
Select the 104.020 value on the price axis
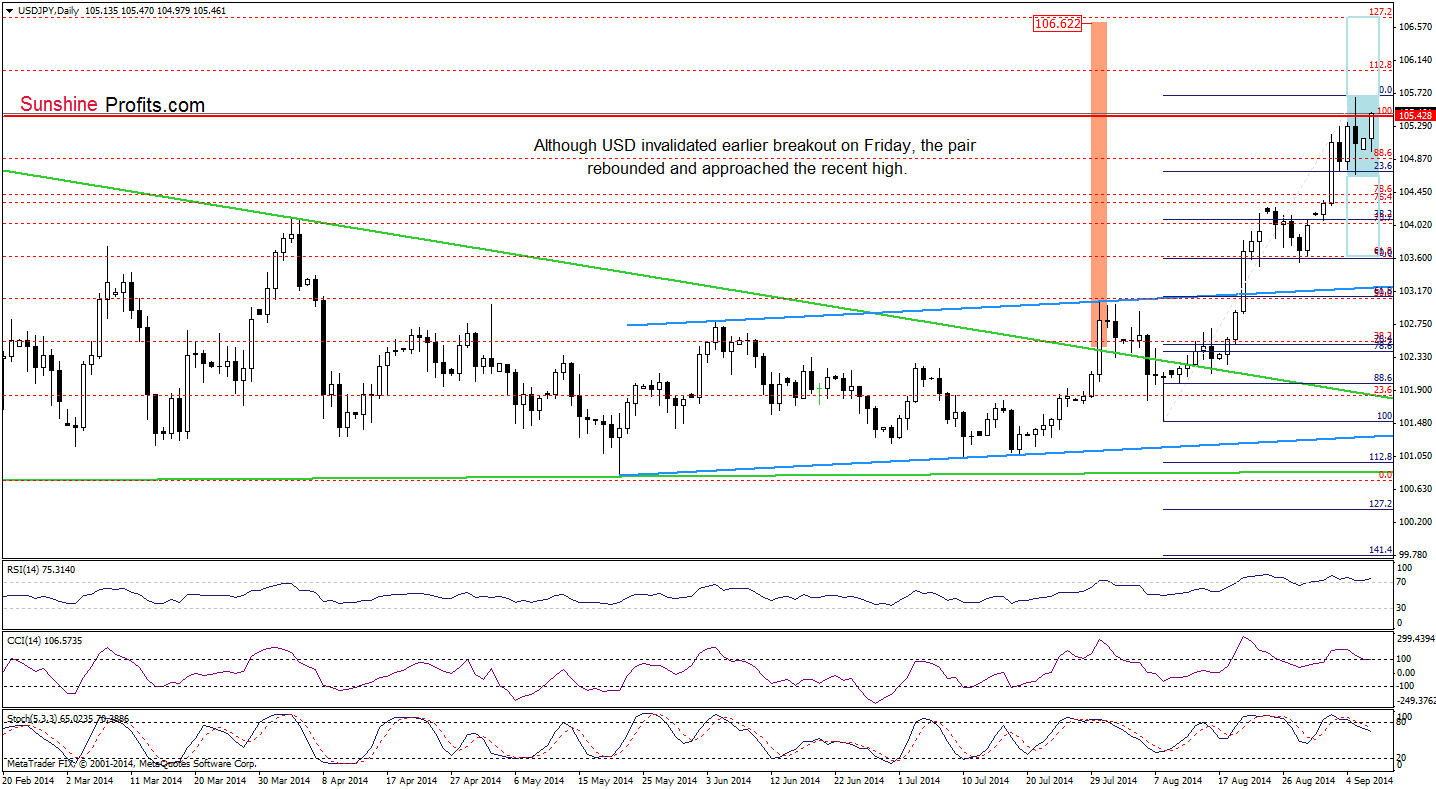point(1414,225)
